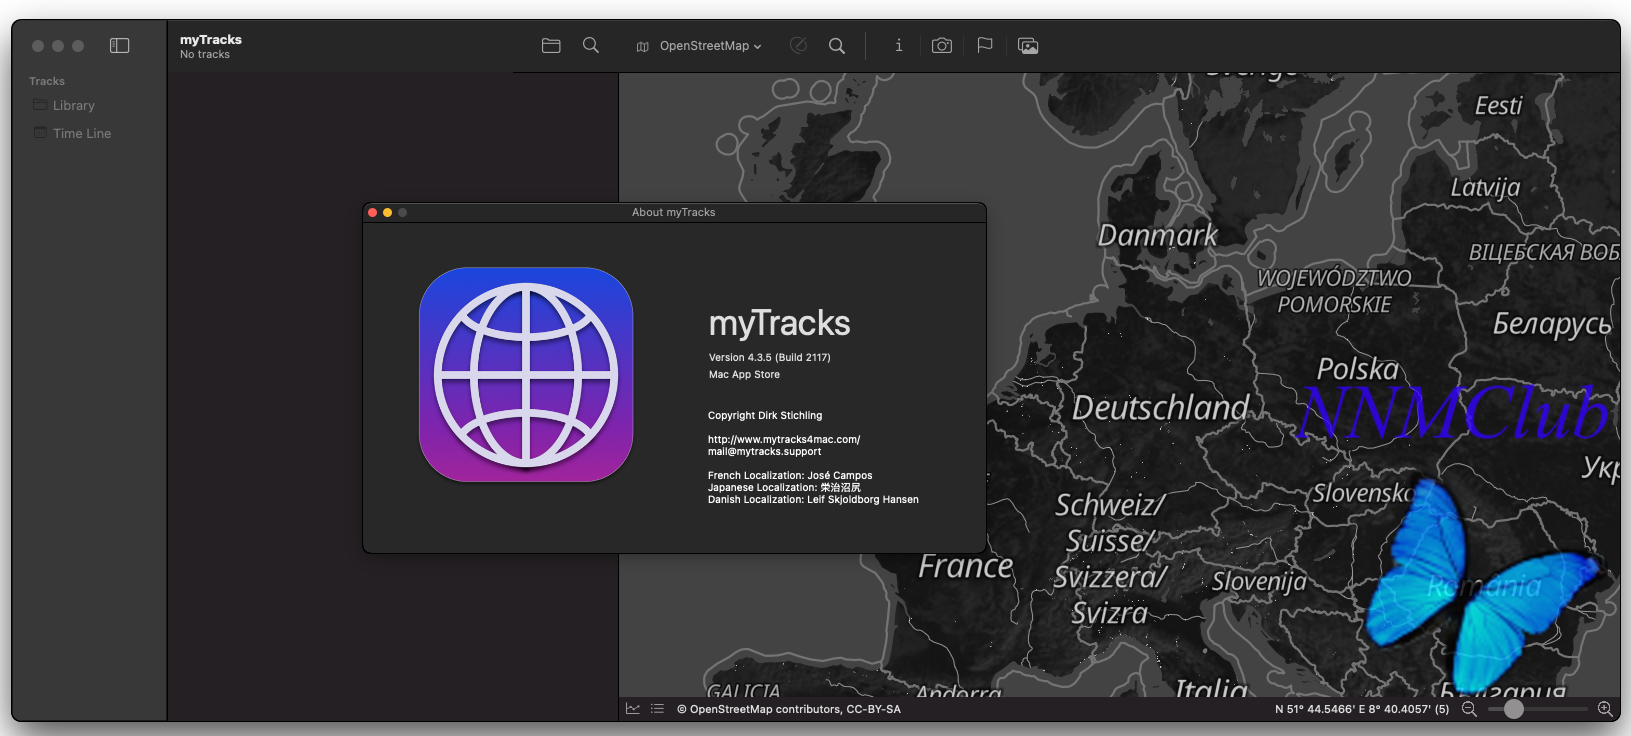
Task: Click the coordinates readout in status bar
Action: (1362, 709)
